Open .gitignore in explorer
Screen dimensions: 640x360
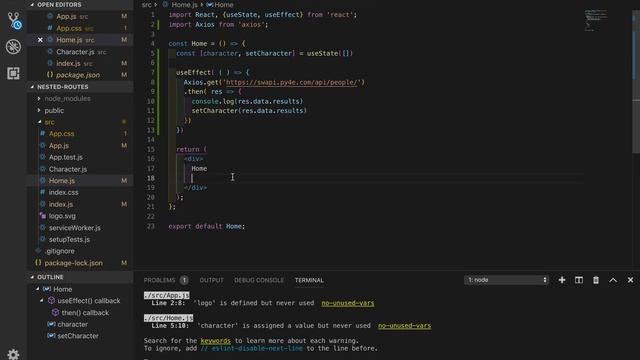tap(80, 251)
